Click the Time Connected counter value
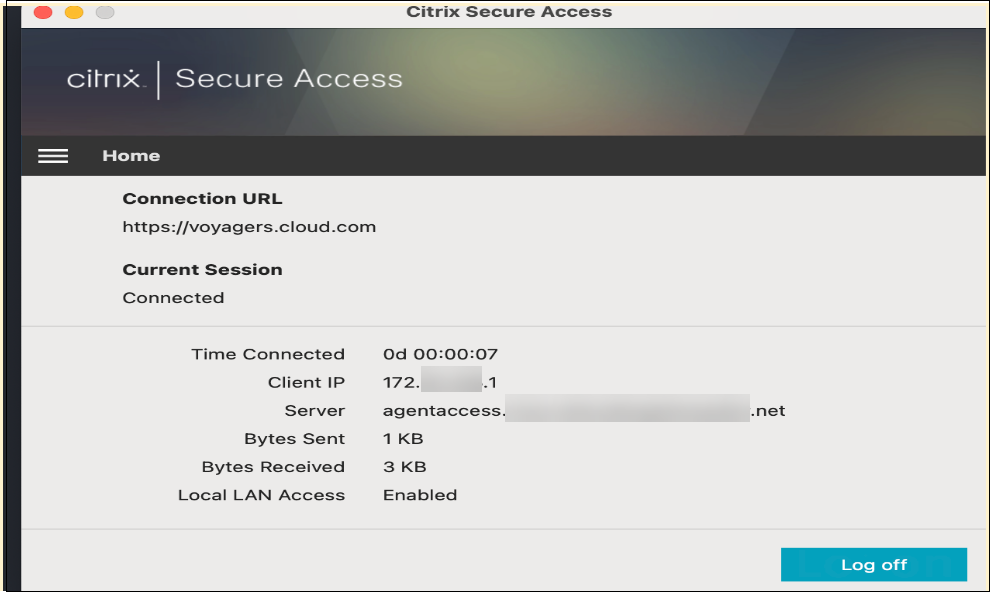This screenshot has width=990, height=592. [x=441, y=353]
